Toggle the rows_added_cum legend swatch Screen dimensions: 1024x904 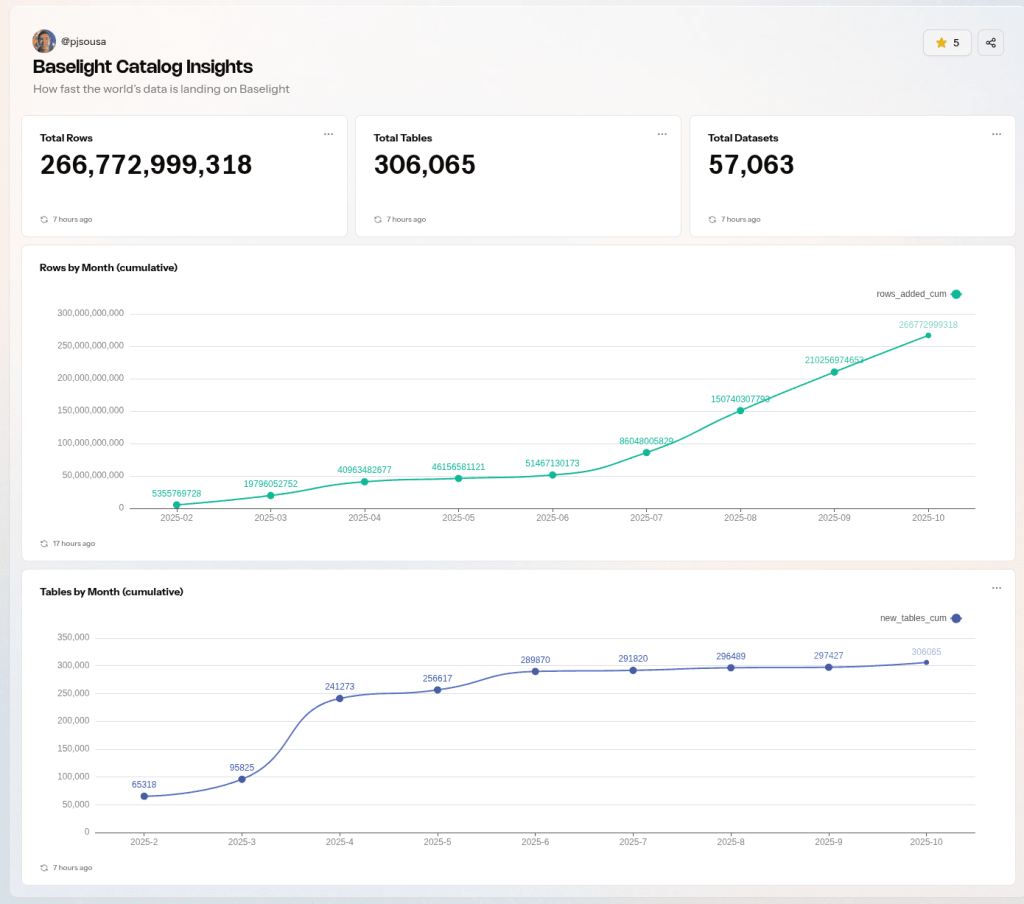(x=956, y=294)
